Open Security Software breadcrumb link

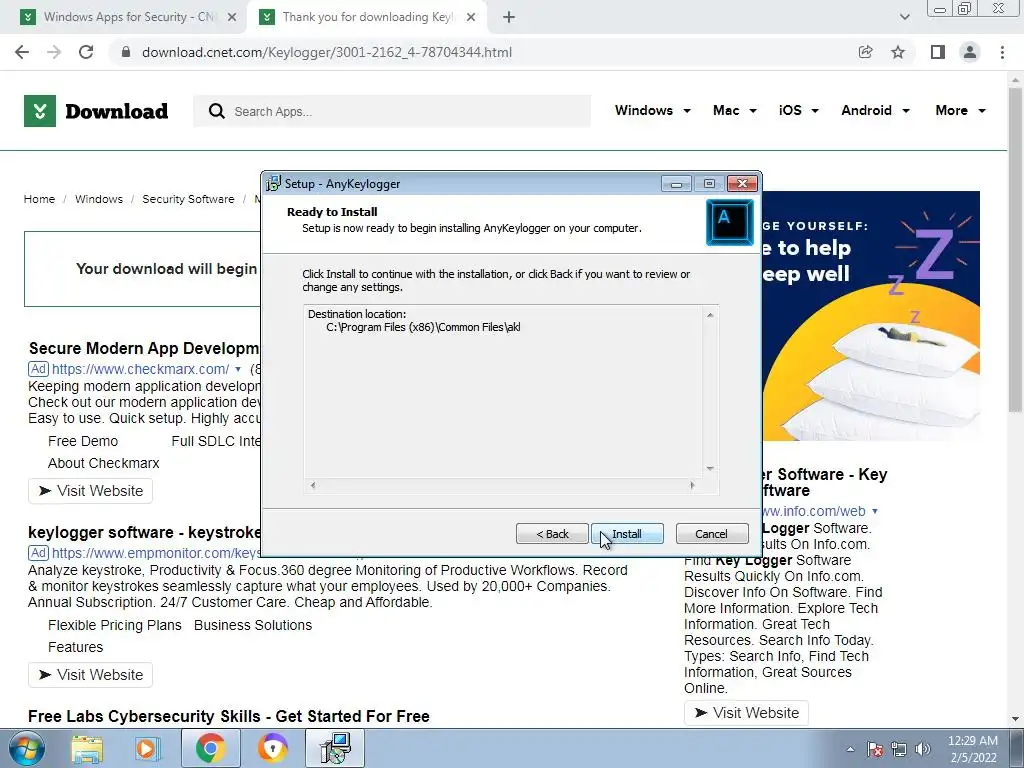[x=188, y=199]
